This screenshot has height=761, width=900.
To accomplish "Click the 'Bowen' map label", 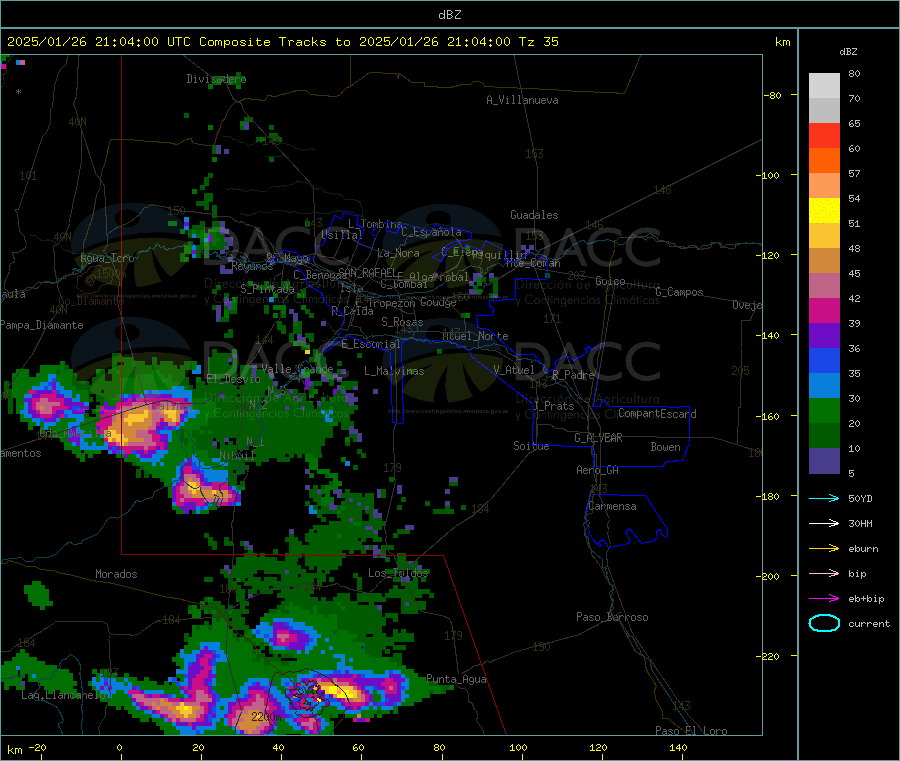I will click(665, 447).
